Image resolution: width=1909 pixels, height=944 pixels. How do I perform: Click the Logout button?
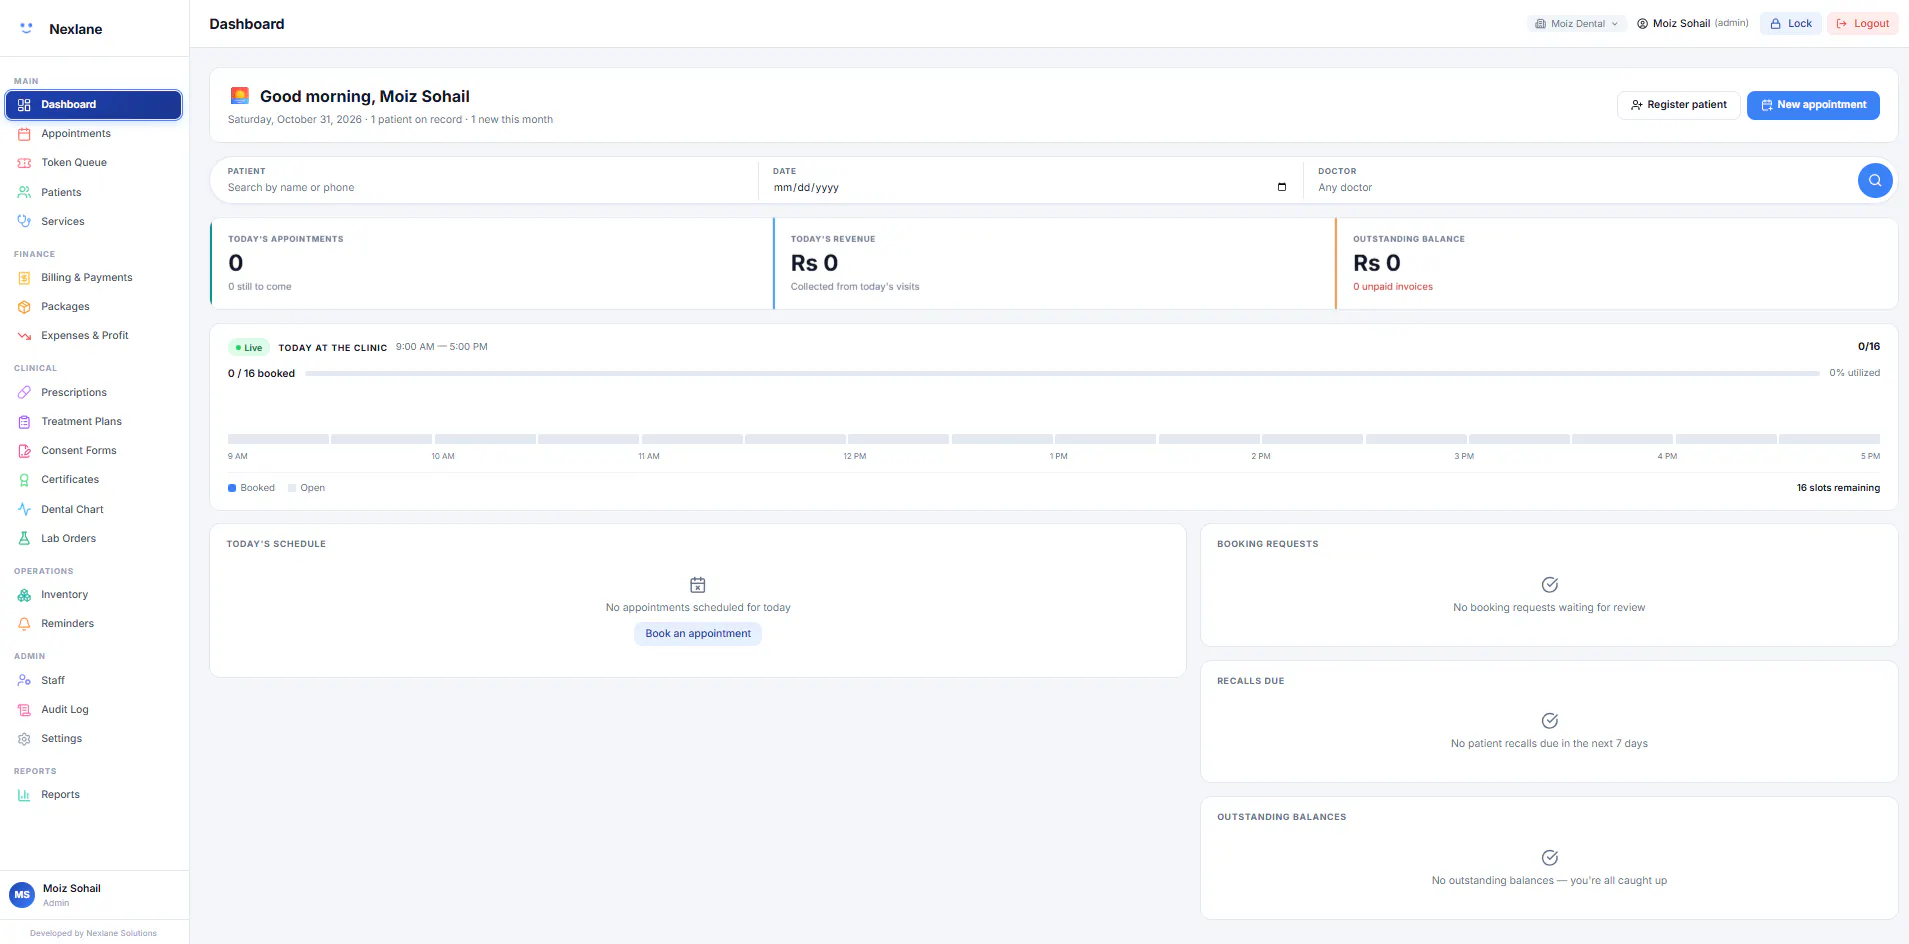(1863, 24)
